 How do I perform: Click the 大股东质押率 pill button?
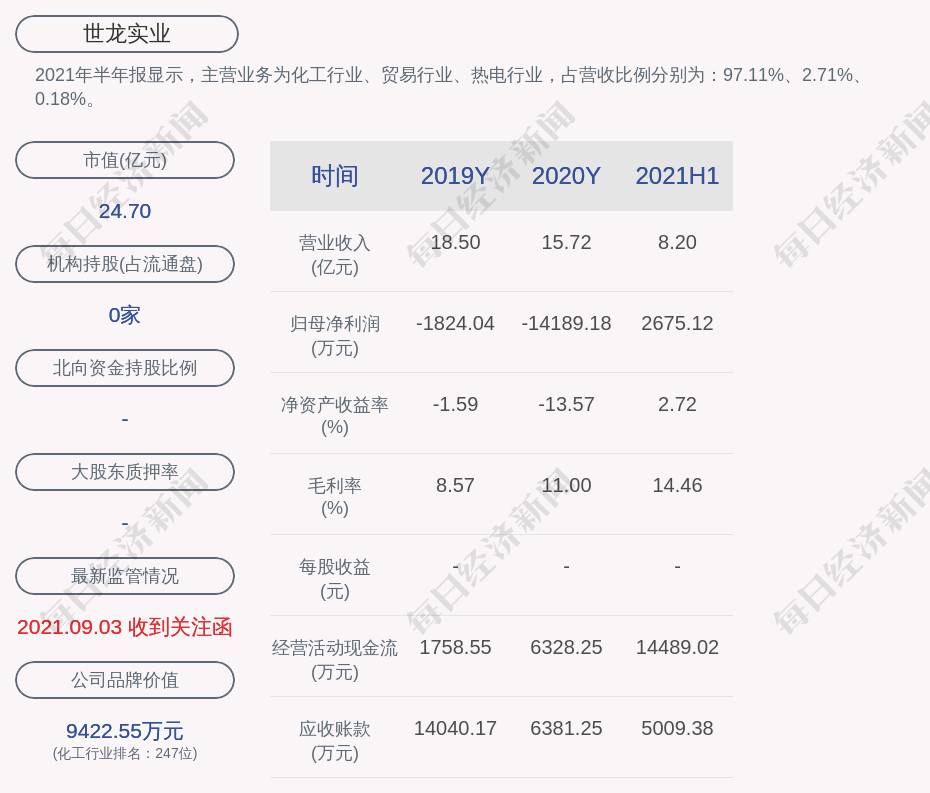(125, 472)
